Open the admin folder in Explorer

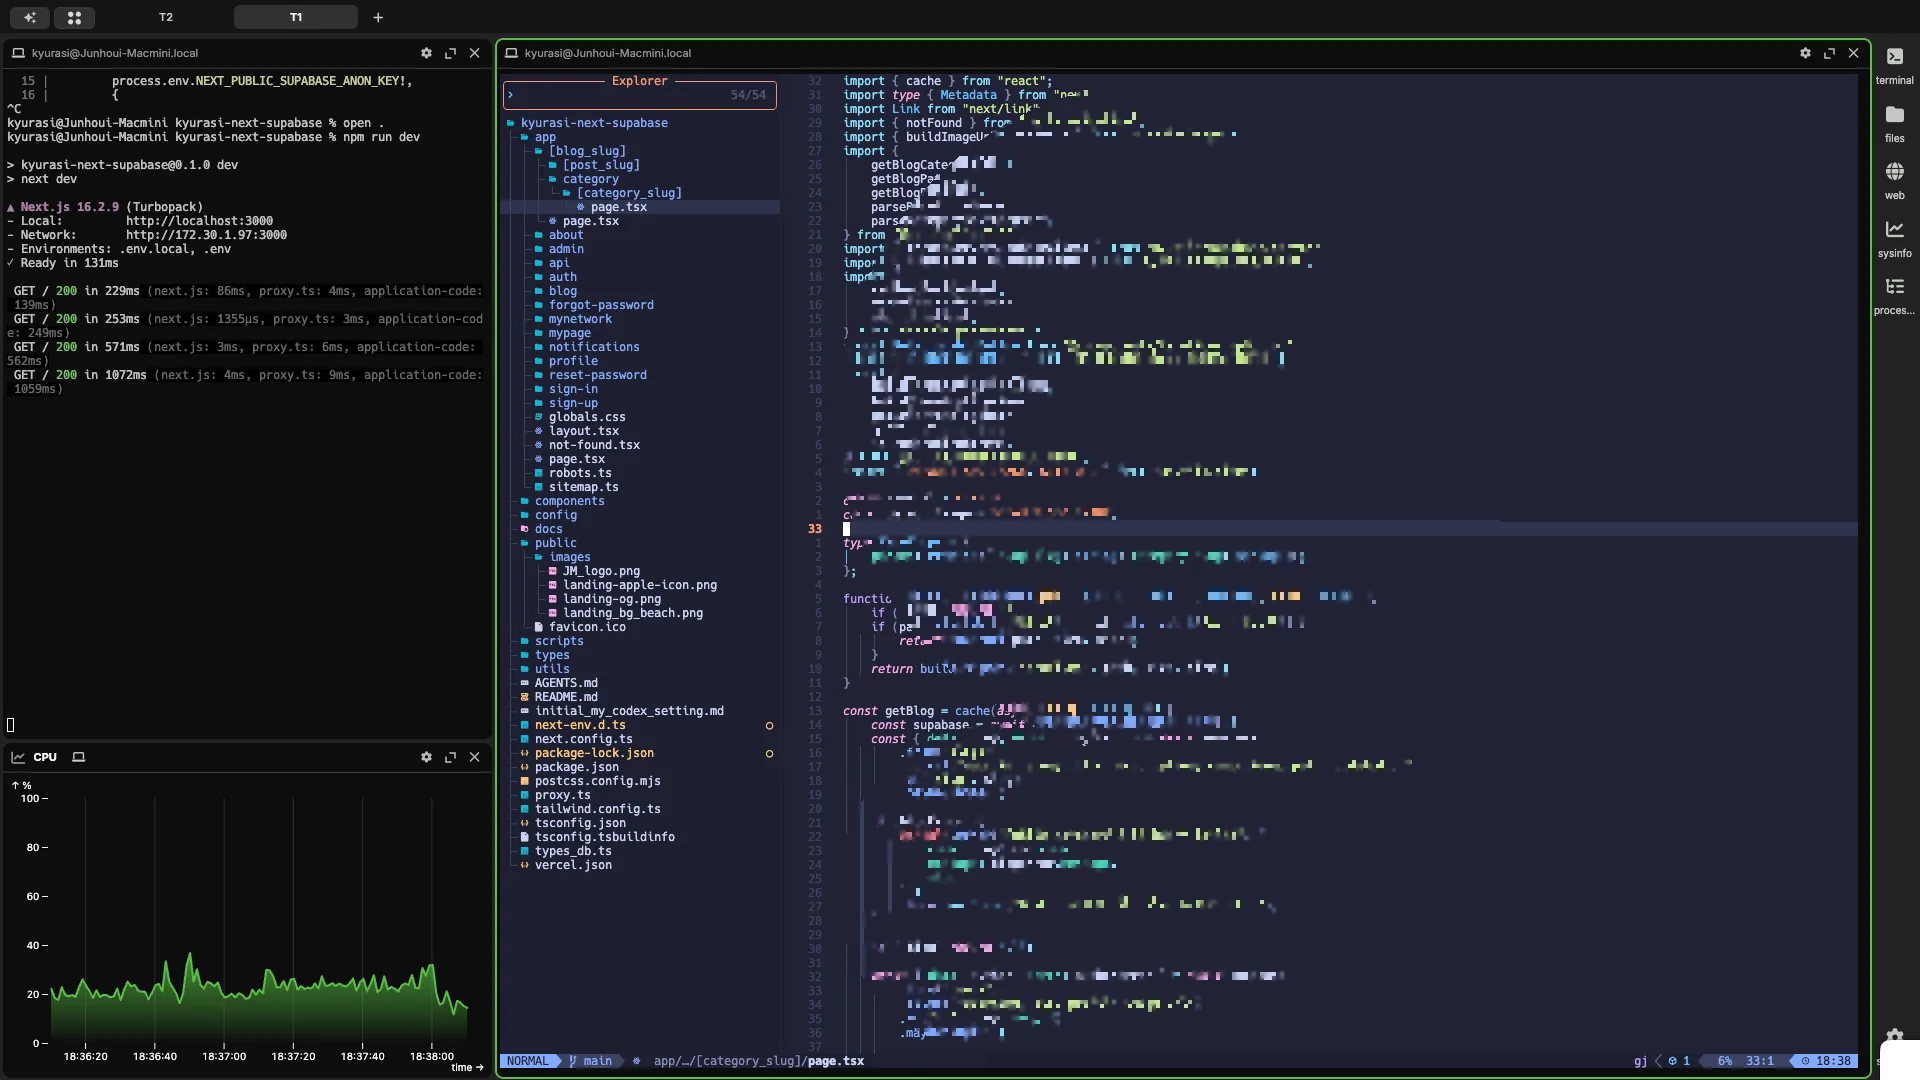coord(565,249)
